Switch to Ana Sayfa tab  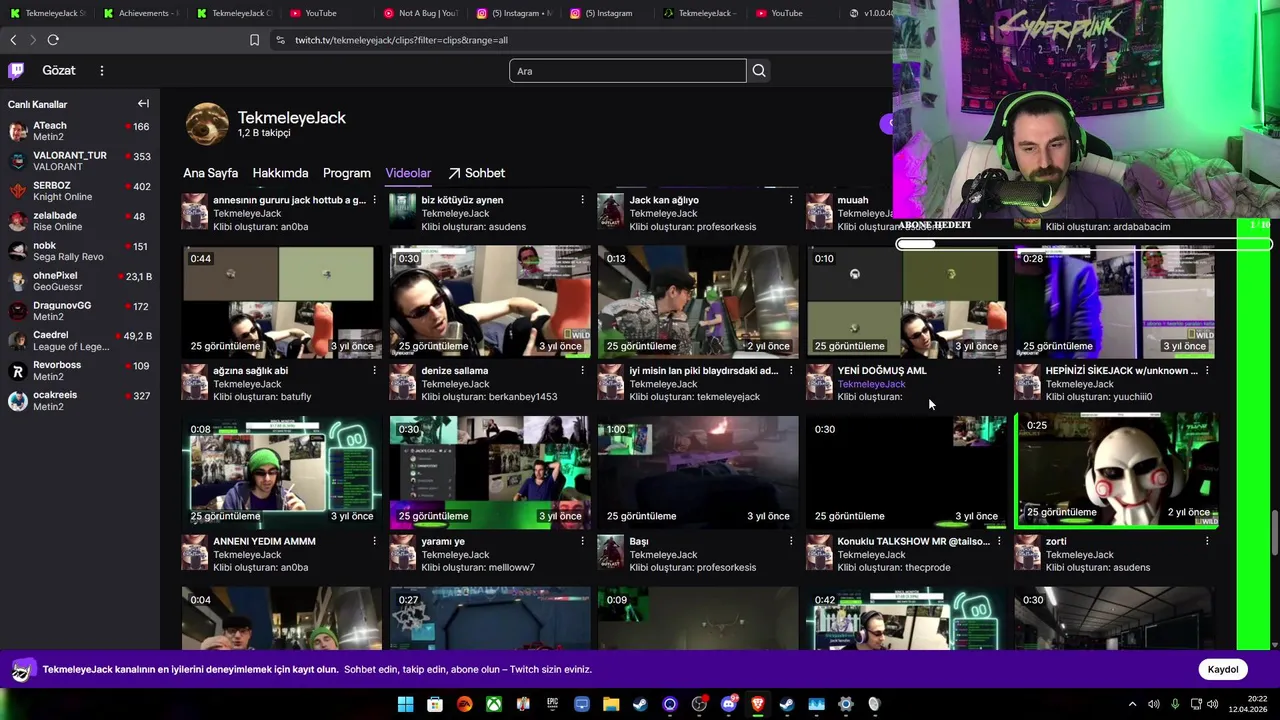(x=210, y=173)
